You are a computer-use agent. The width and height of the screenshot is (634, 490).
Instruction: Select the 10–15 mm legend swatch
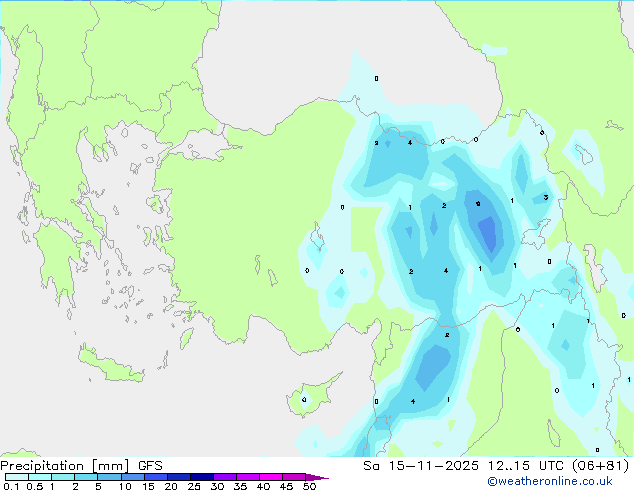click(x=132, y=477)
